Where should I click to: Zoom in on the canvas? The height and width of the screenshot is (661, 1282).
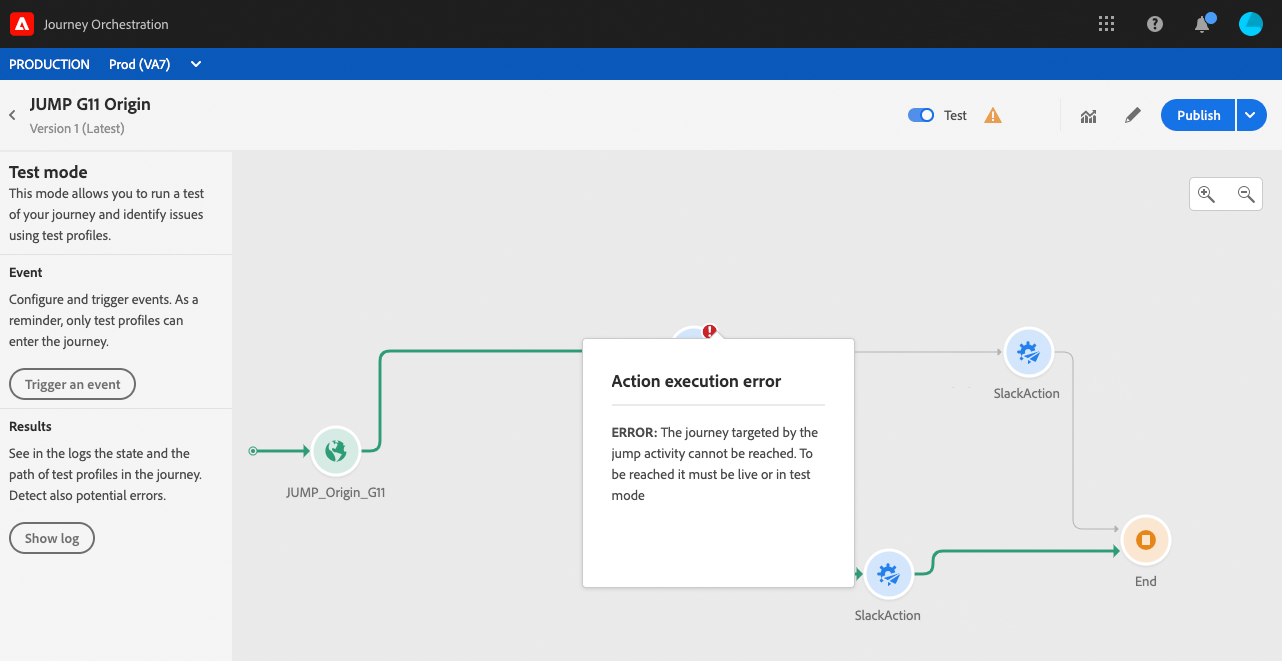[x=1207, y=194]
